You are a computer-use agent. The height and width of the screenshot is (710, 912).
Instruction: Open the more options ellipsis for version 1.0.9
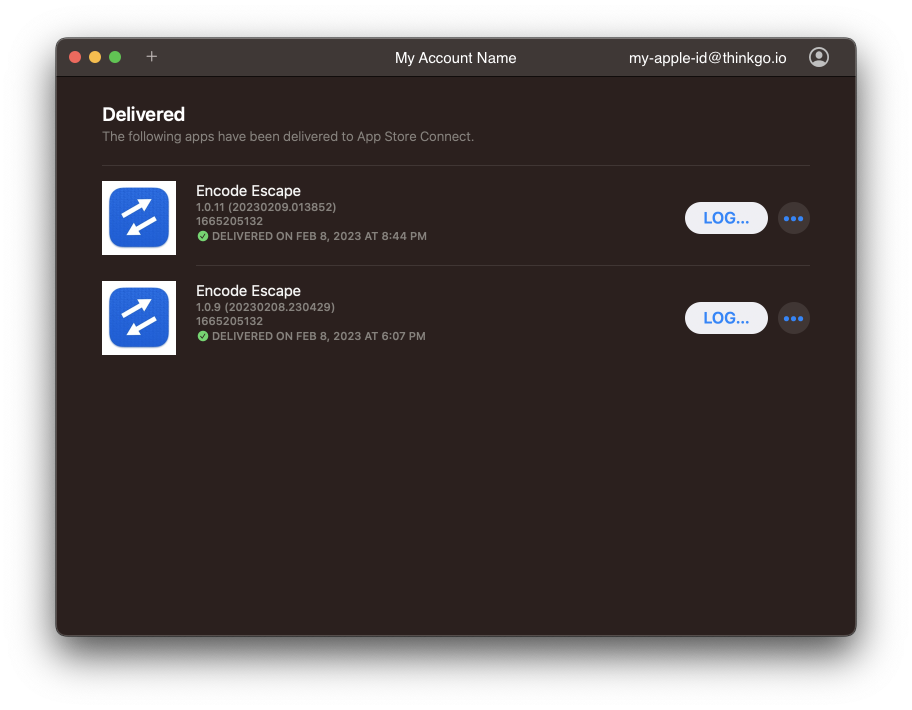793,318
